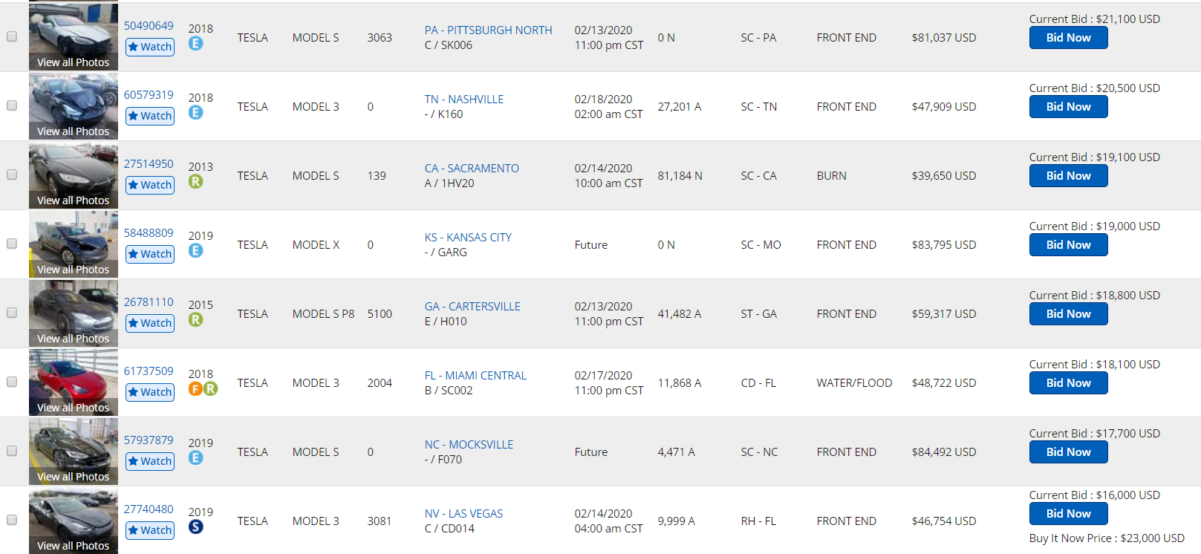Tick the checkbox for lot 61737509
Screen dimensions: 1201x554
12,381
